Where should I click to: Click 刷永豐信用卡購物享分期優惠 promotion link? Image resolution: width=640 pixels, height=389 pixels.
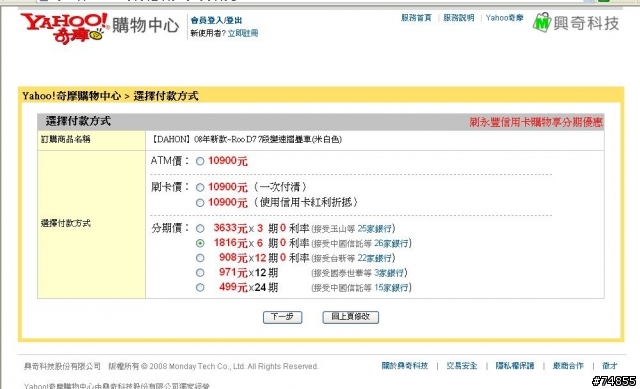[x=536, y=122]
